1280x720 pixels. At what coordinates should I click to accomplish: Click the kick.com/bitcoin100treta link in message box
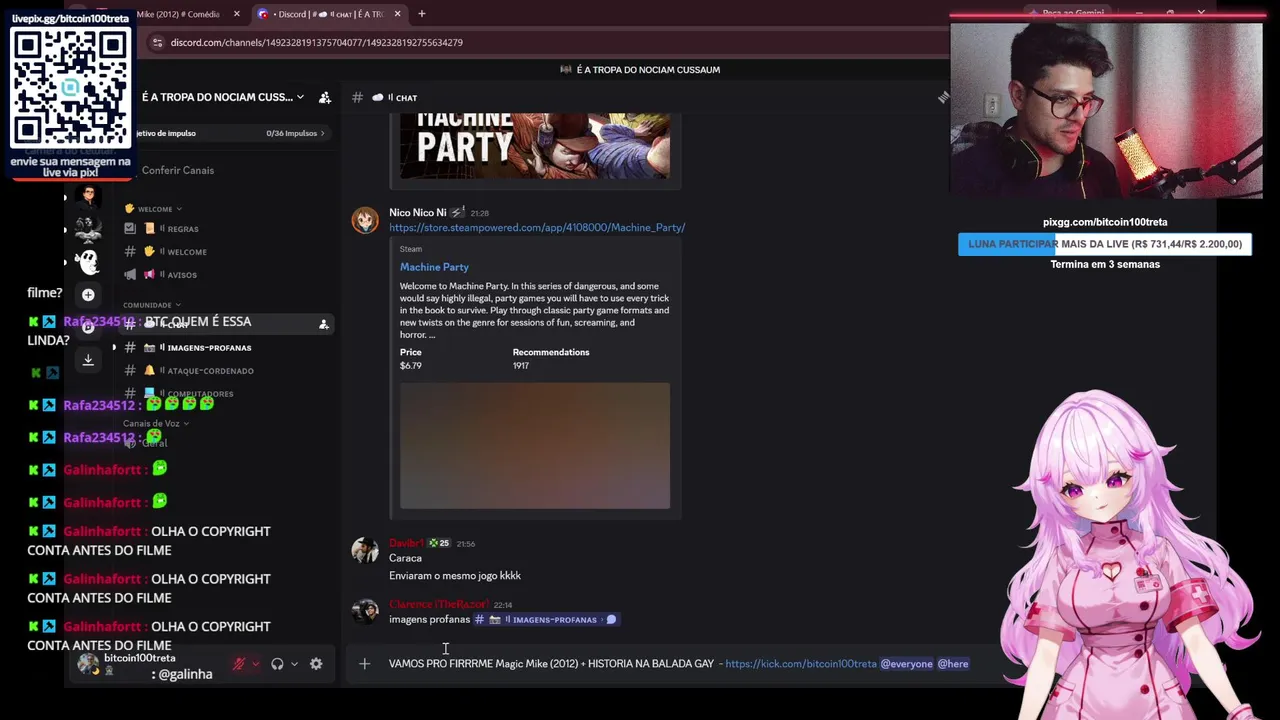tap(800, 664)
